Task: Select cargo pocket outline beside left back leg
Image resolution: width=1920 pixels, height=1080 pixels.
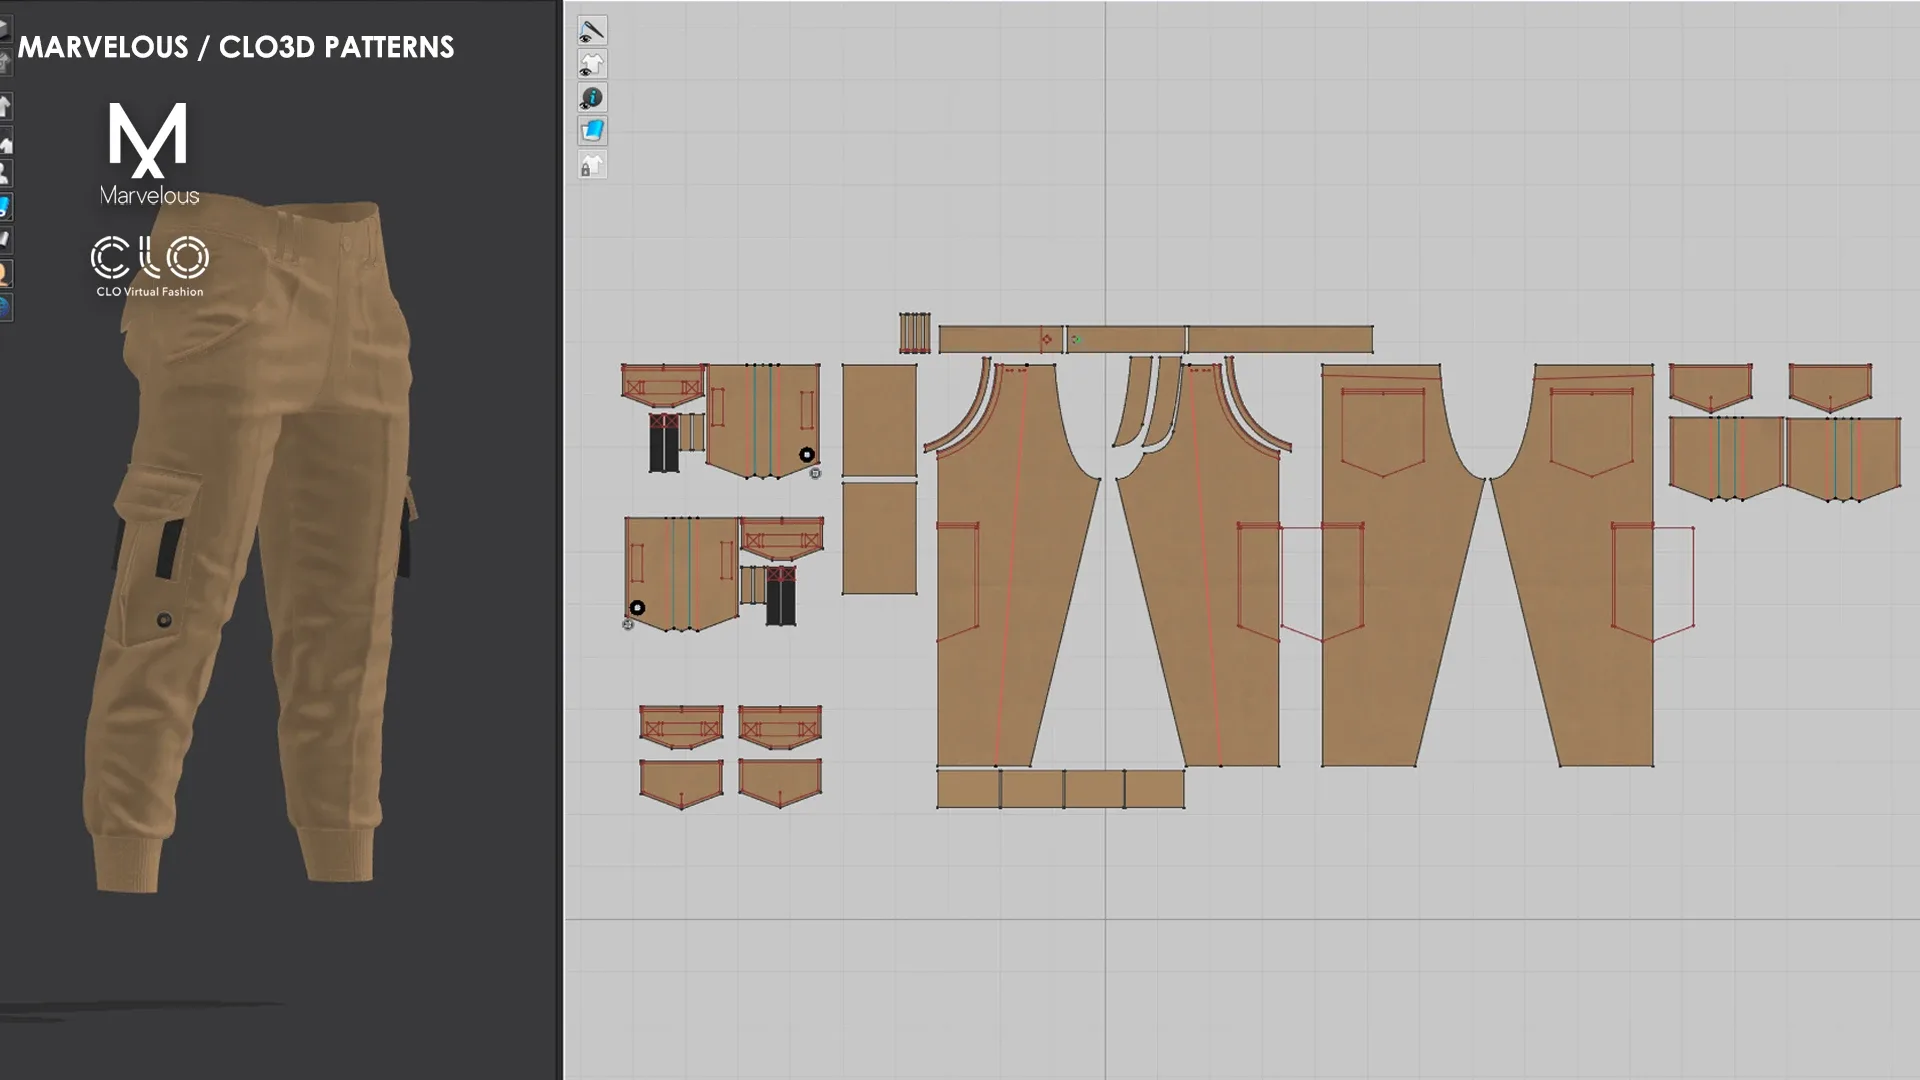Action: (x=1323, y=583)
